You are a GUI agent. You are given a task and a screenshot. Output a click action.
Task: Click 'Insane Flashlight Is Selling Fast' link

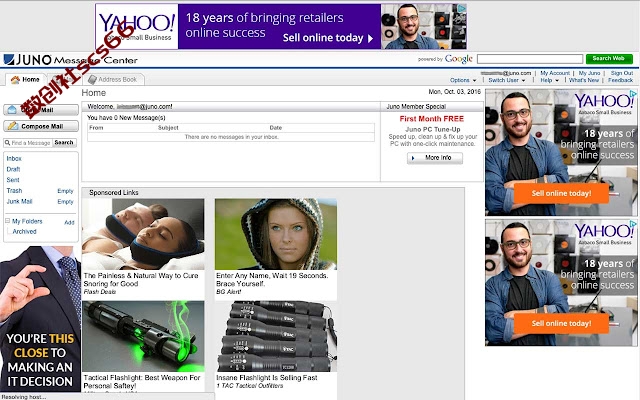coord(267,378)
